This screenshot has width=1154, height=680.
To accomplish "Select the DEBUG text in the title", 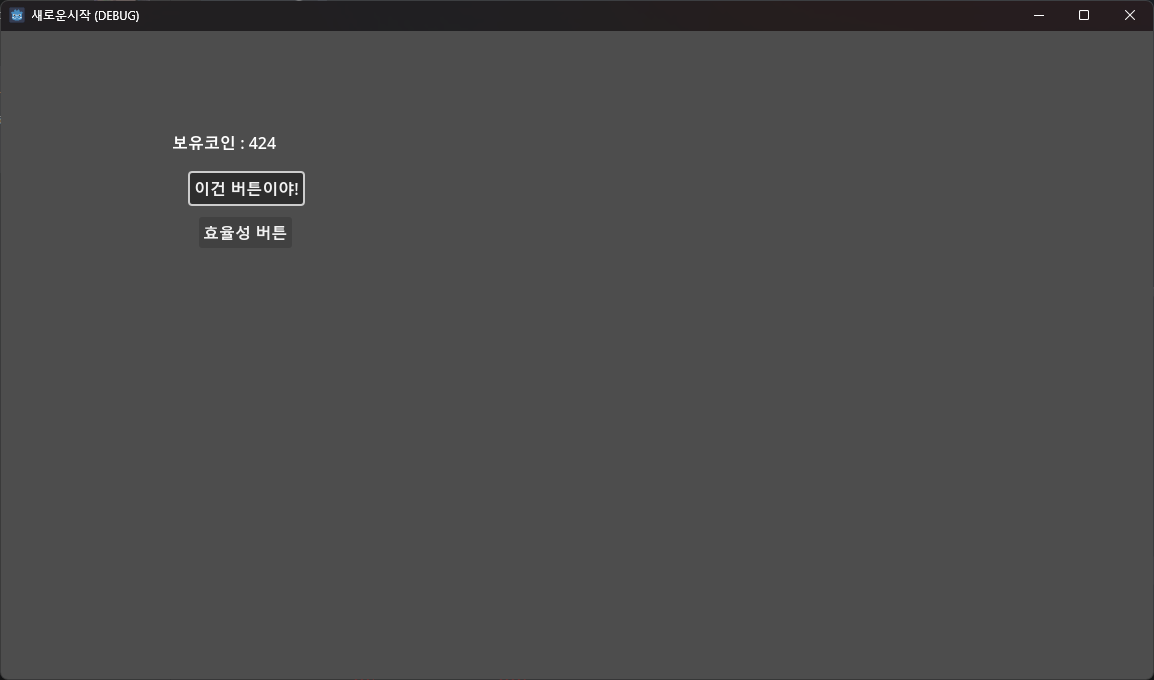I will (x=117, y=15).
